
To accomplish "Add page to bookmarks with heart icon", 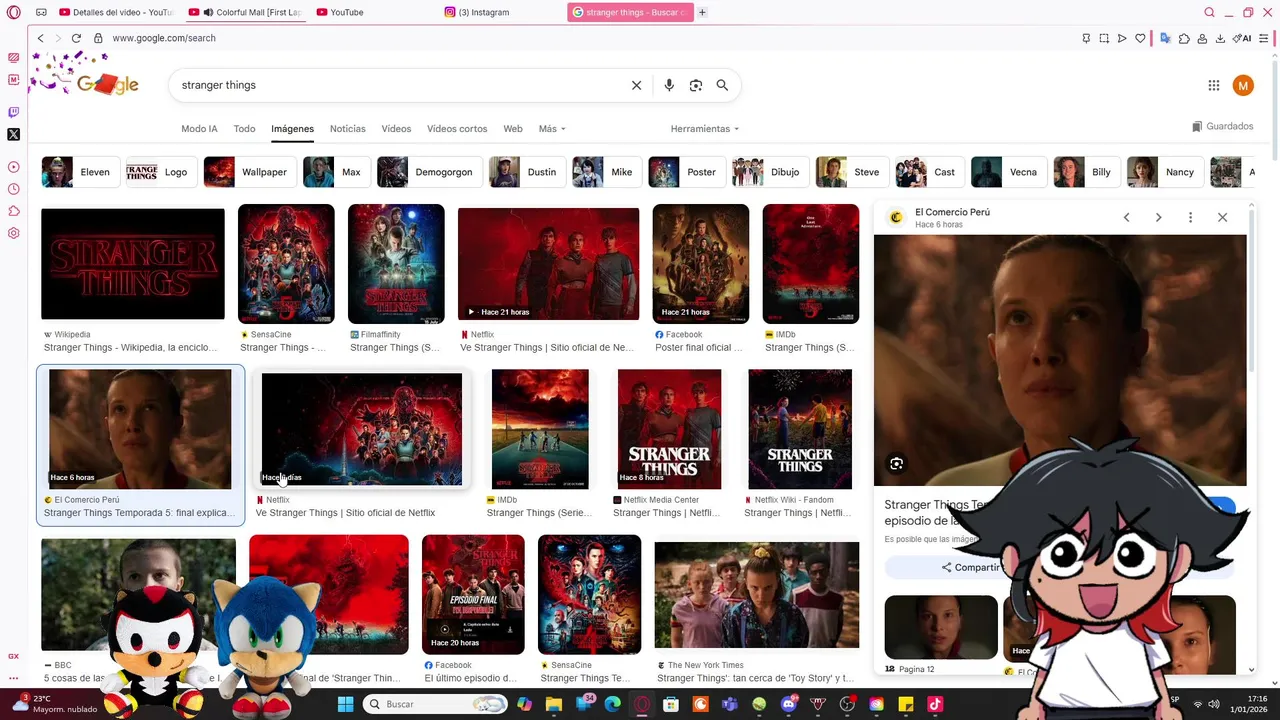I will [x=1140, y=38].
